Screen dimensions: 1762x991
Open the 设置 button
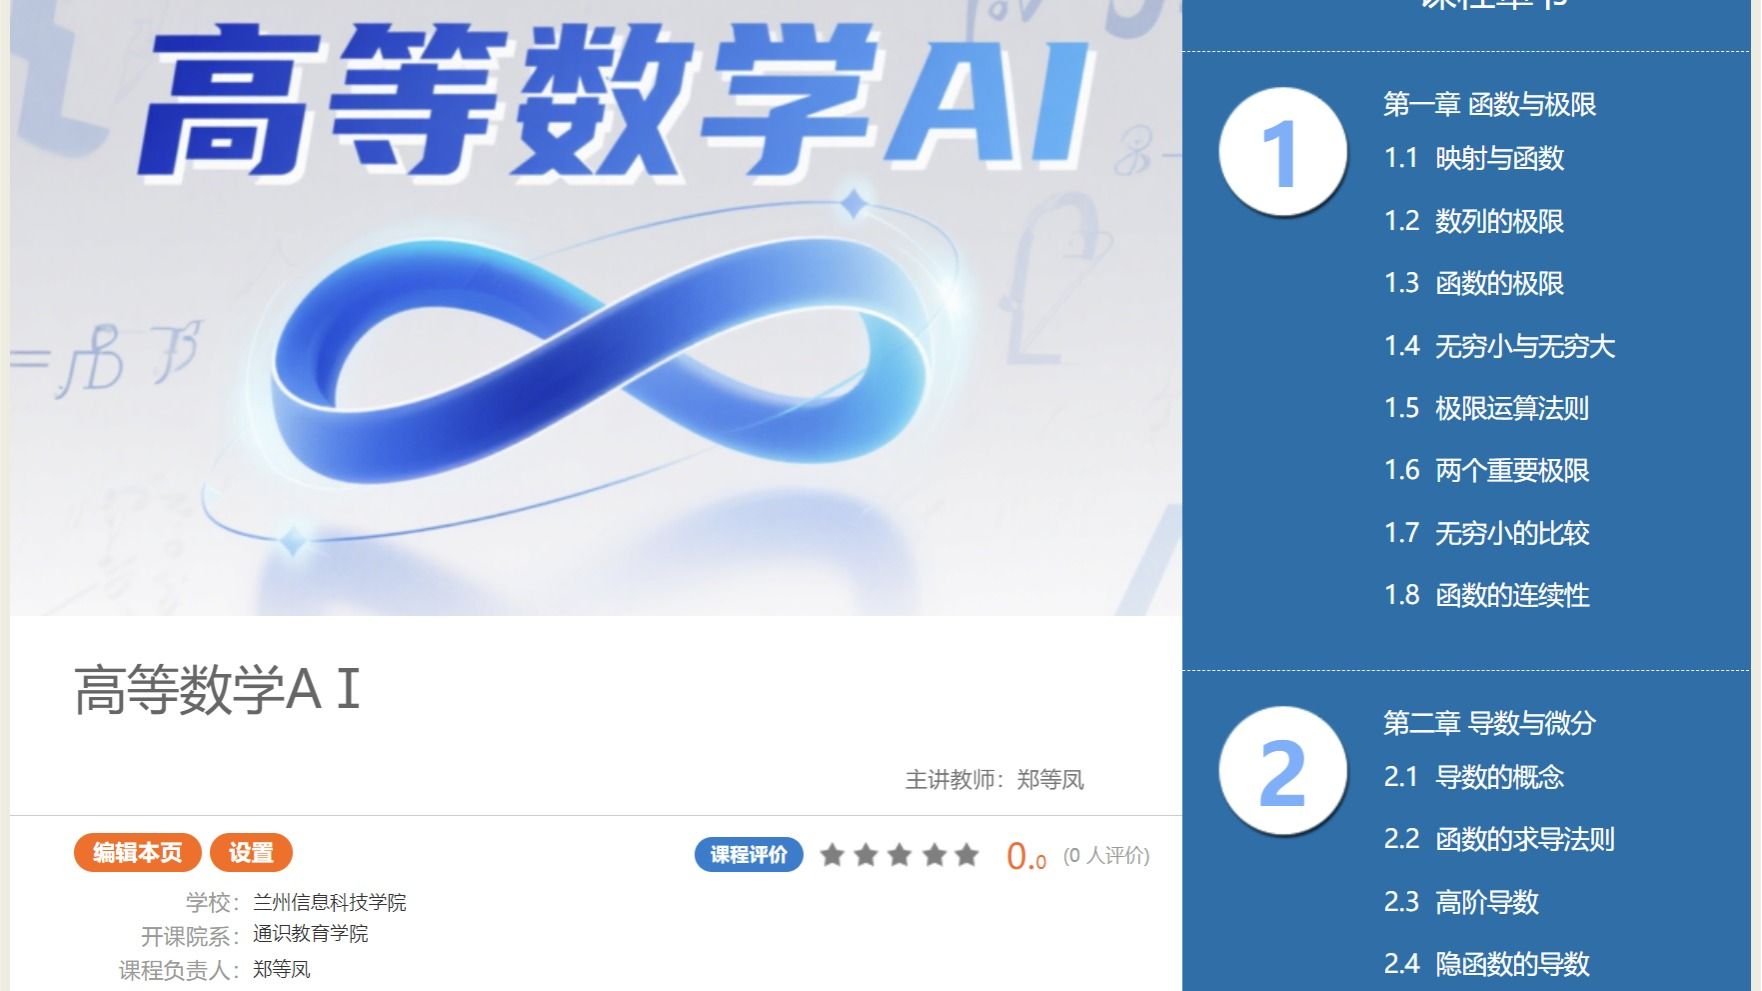pos(251,853)
